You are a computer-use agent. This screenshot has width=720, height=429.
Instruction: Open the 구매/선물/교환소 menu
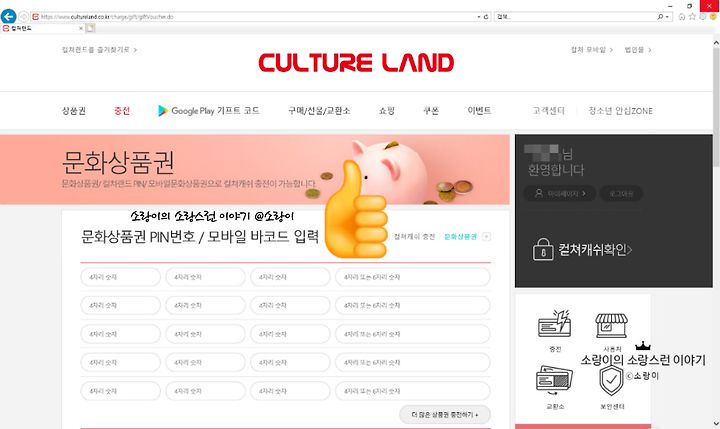click(x=319, y=111)
